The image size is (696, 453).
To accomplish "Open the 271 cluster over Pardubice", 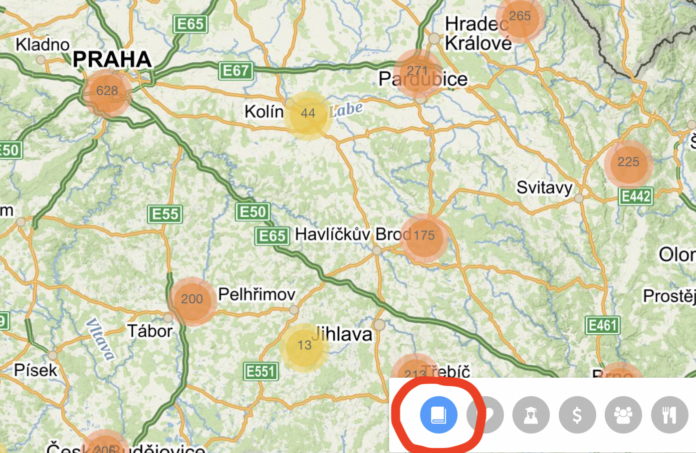I will [x=417, y=73].
